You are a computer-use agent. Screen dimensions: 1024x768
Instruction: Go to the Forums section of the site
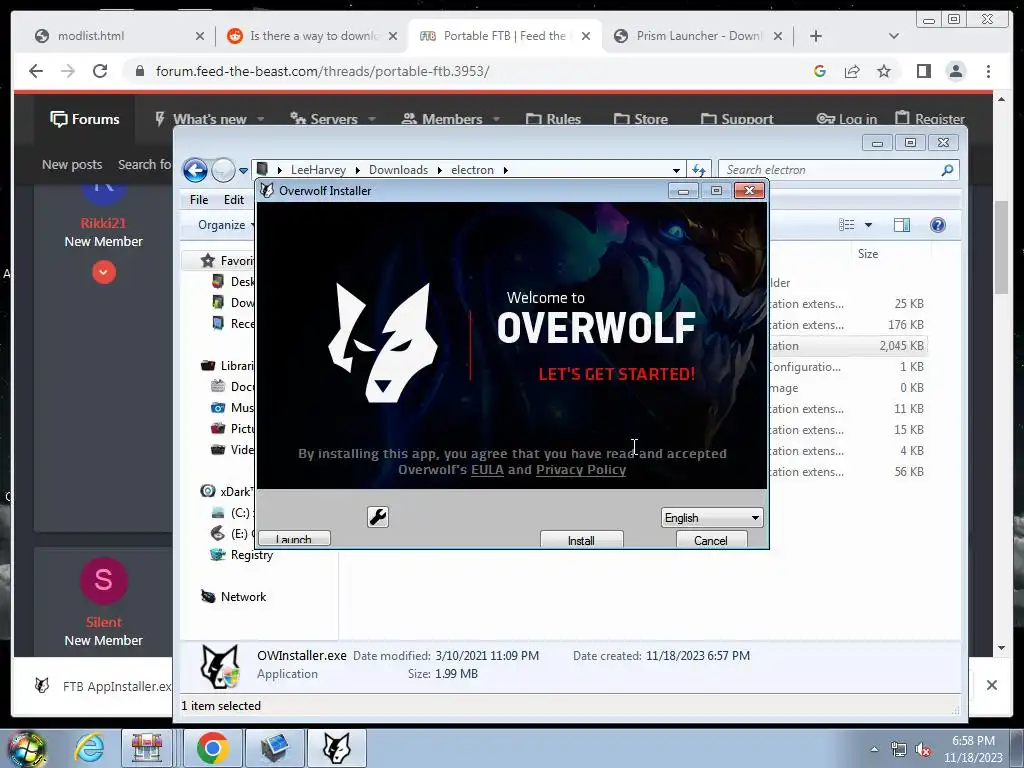point(85,119)
